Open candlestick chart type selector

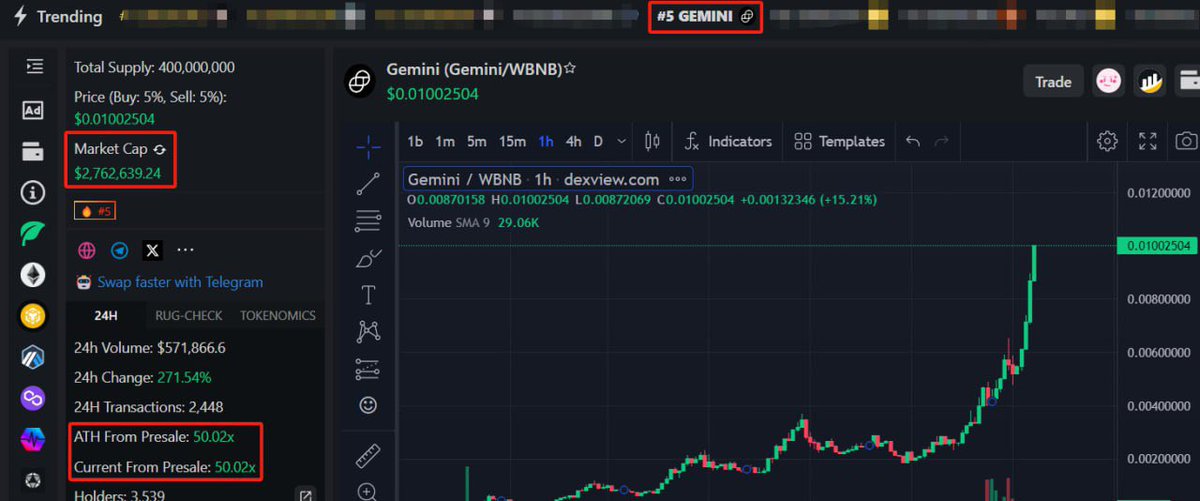(x=652, y=141)
